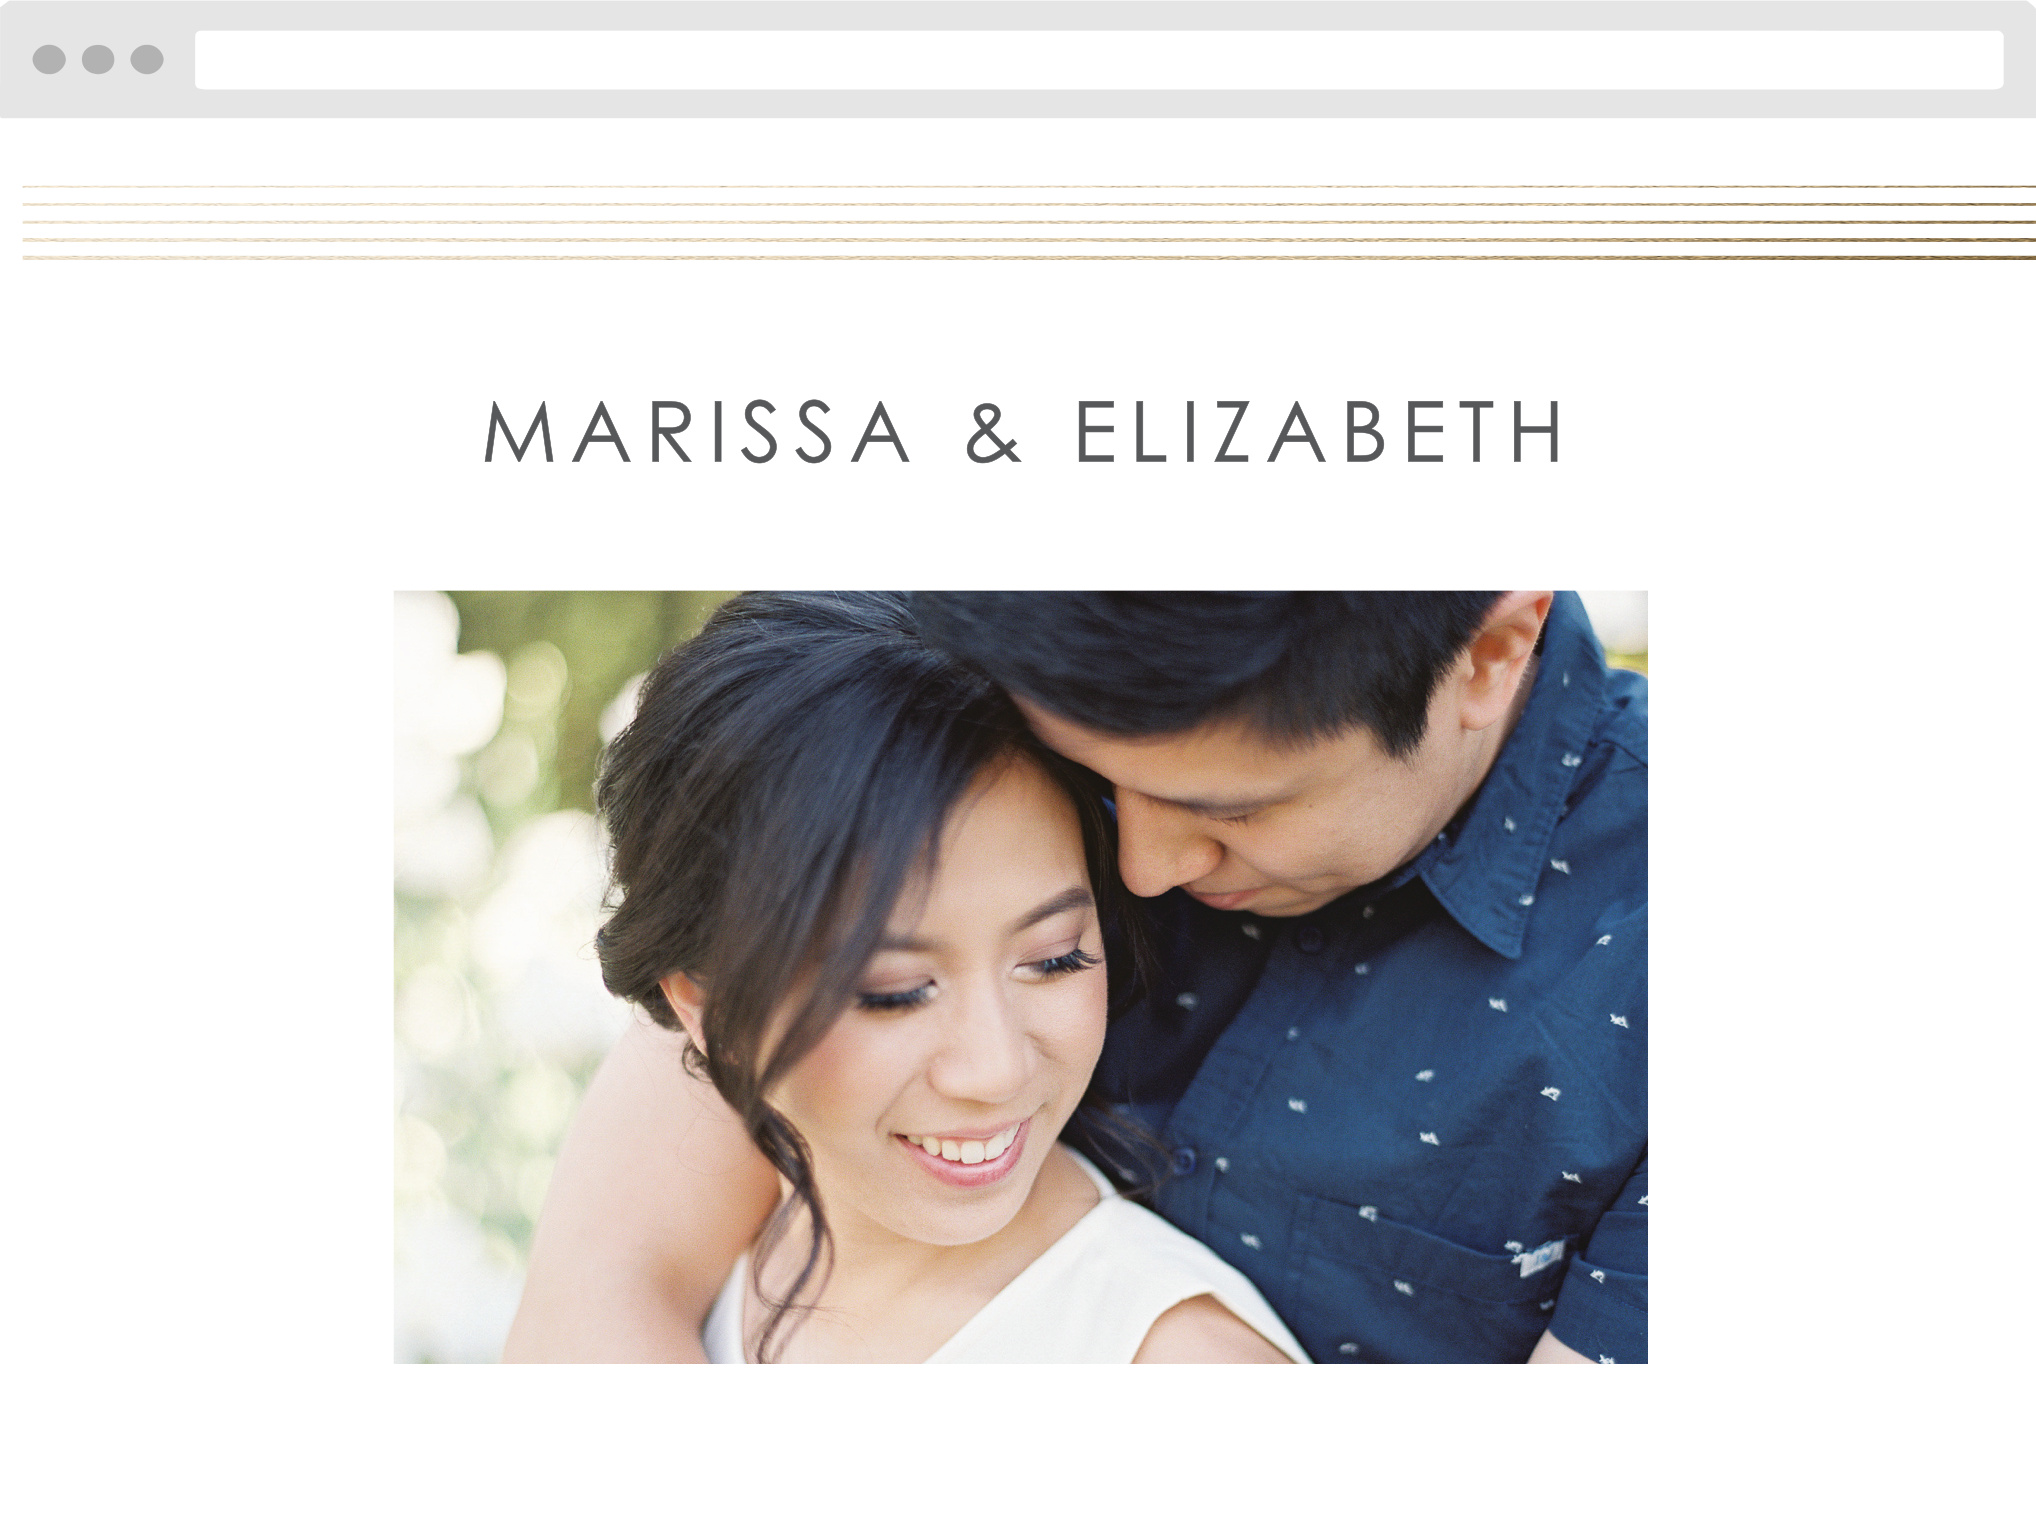Click the first gray browser window dot
The width and height of the screenshot is (2036, 1523).
coord(49,59)
